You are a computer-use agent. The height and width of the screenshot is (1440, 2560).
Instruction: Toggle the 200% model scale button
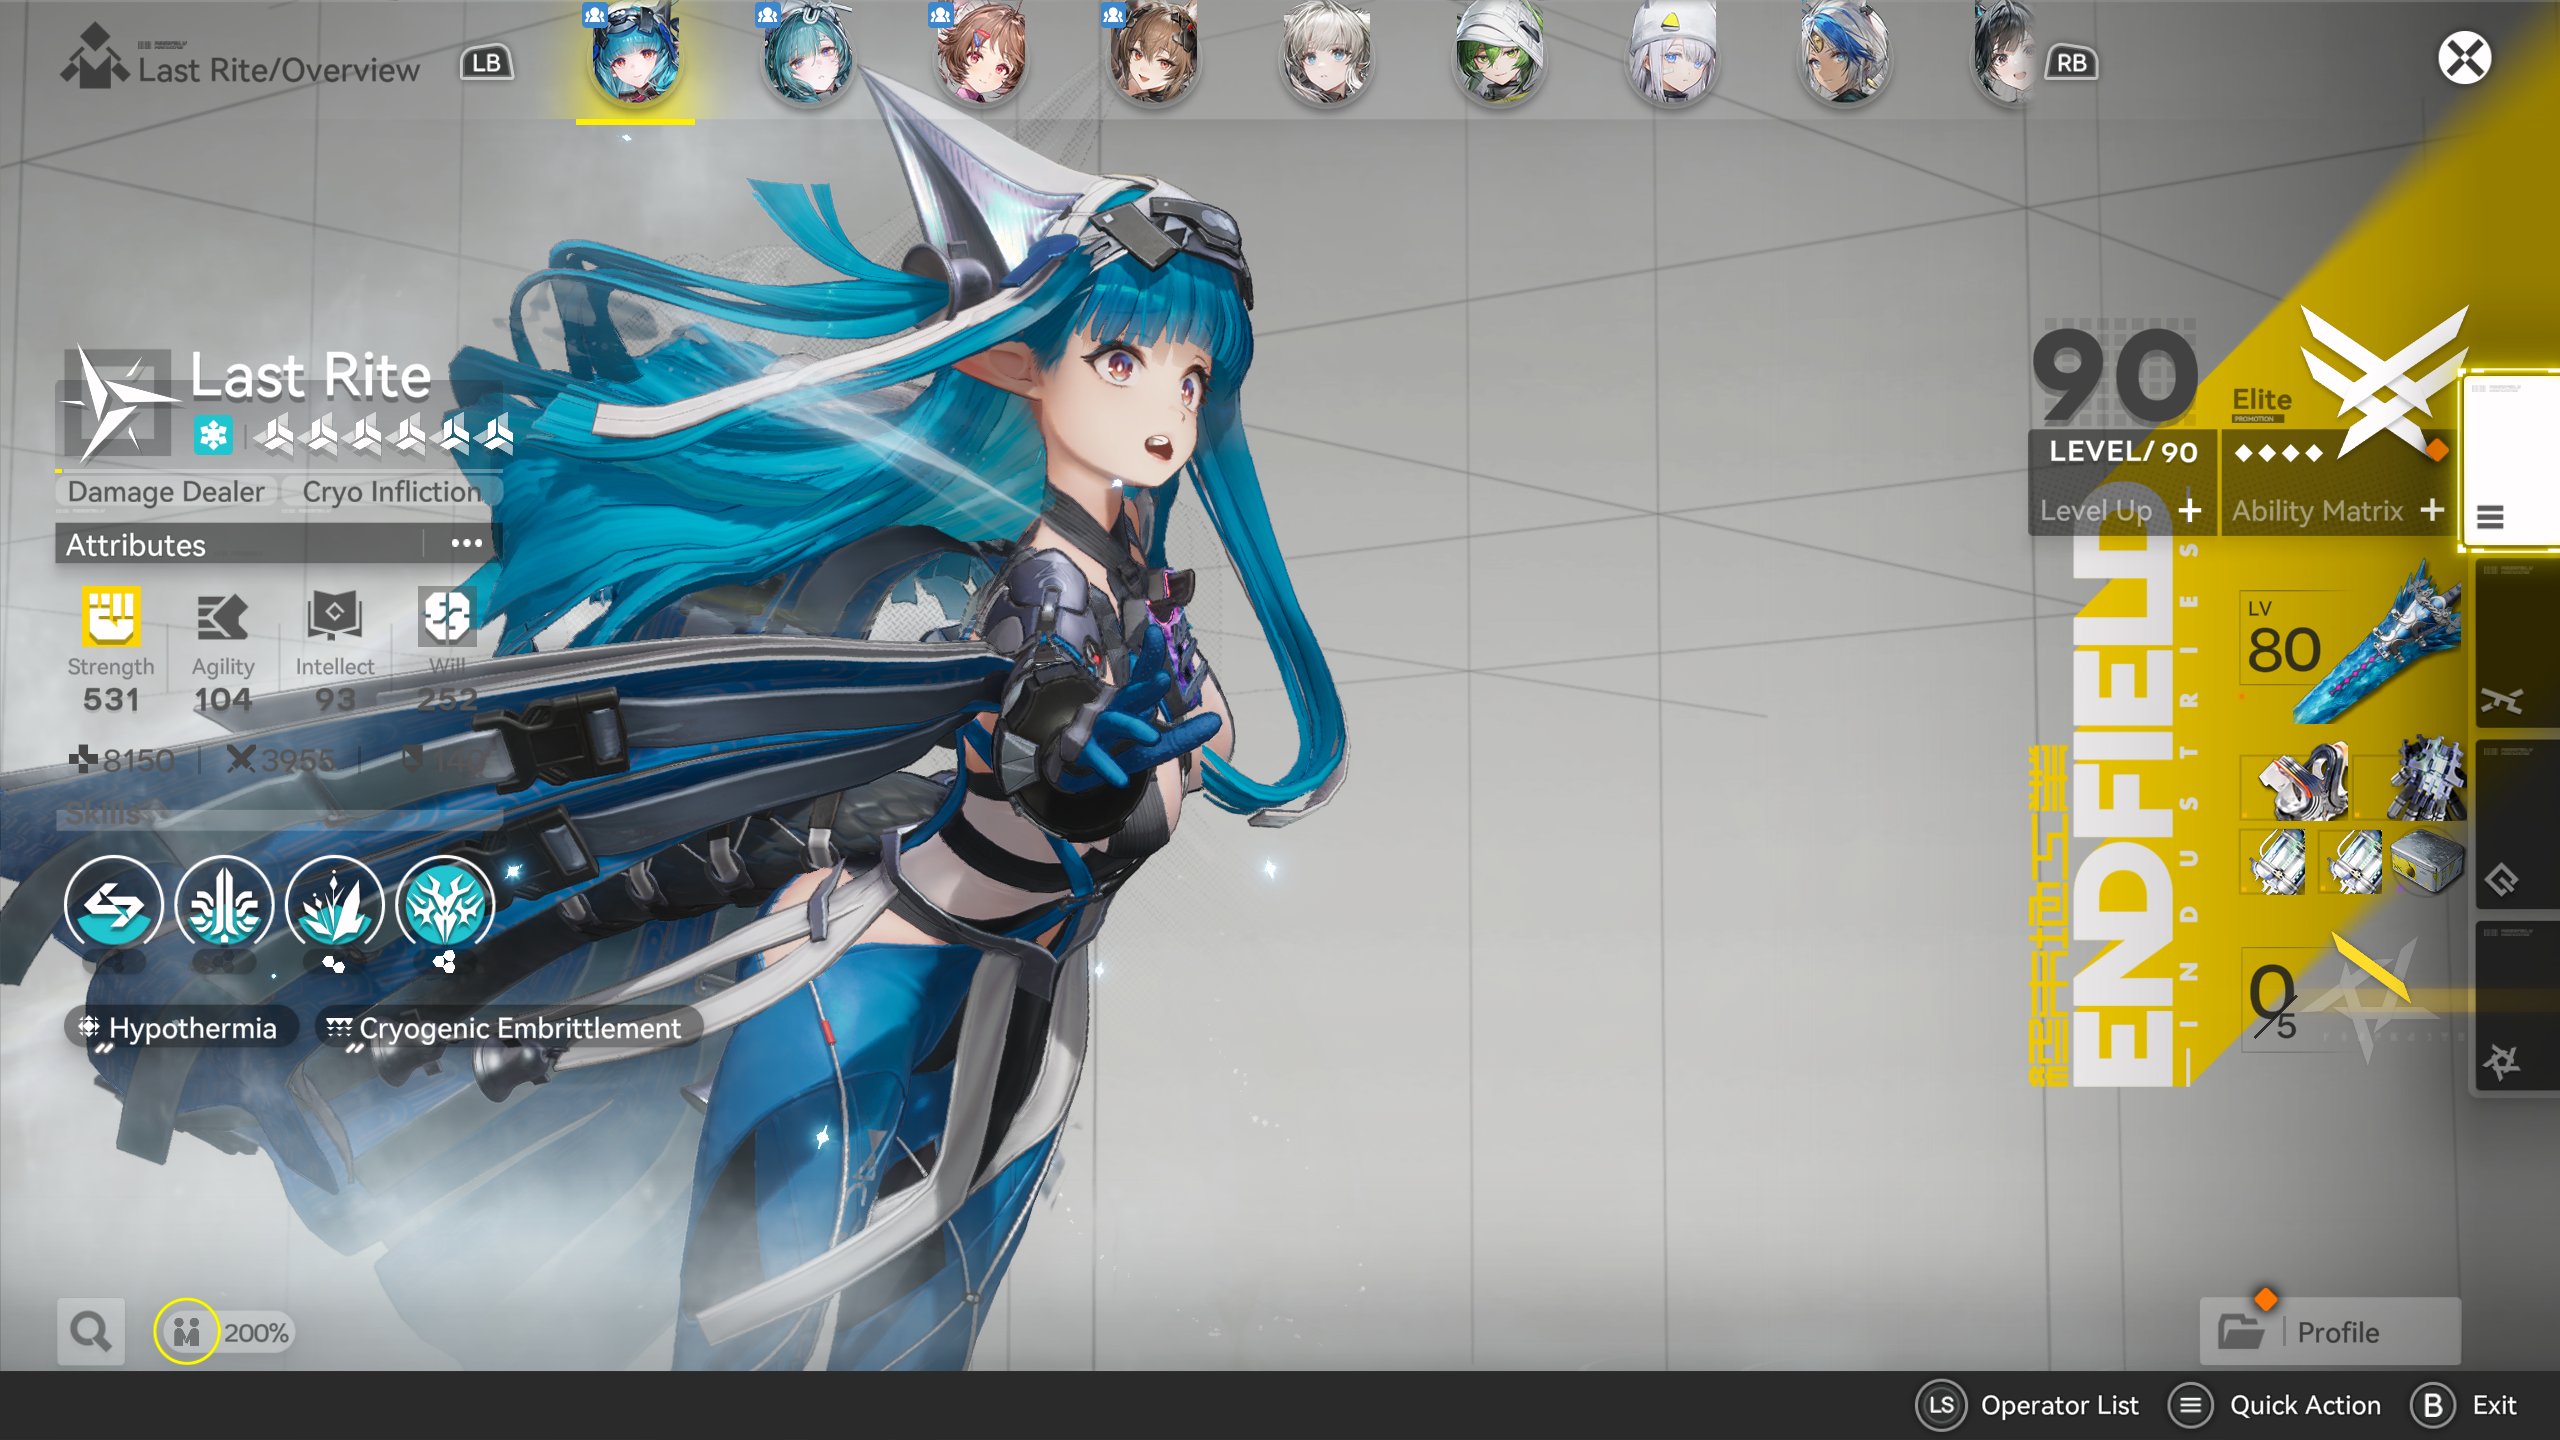click(226, 1332)
